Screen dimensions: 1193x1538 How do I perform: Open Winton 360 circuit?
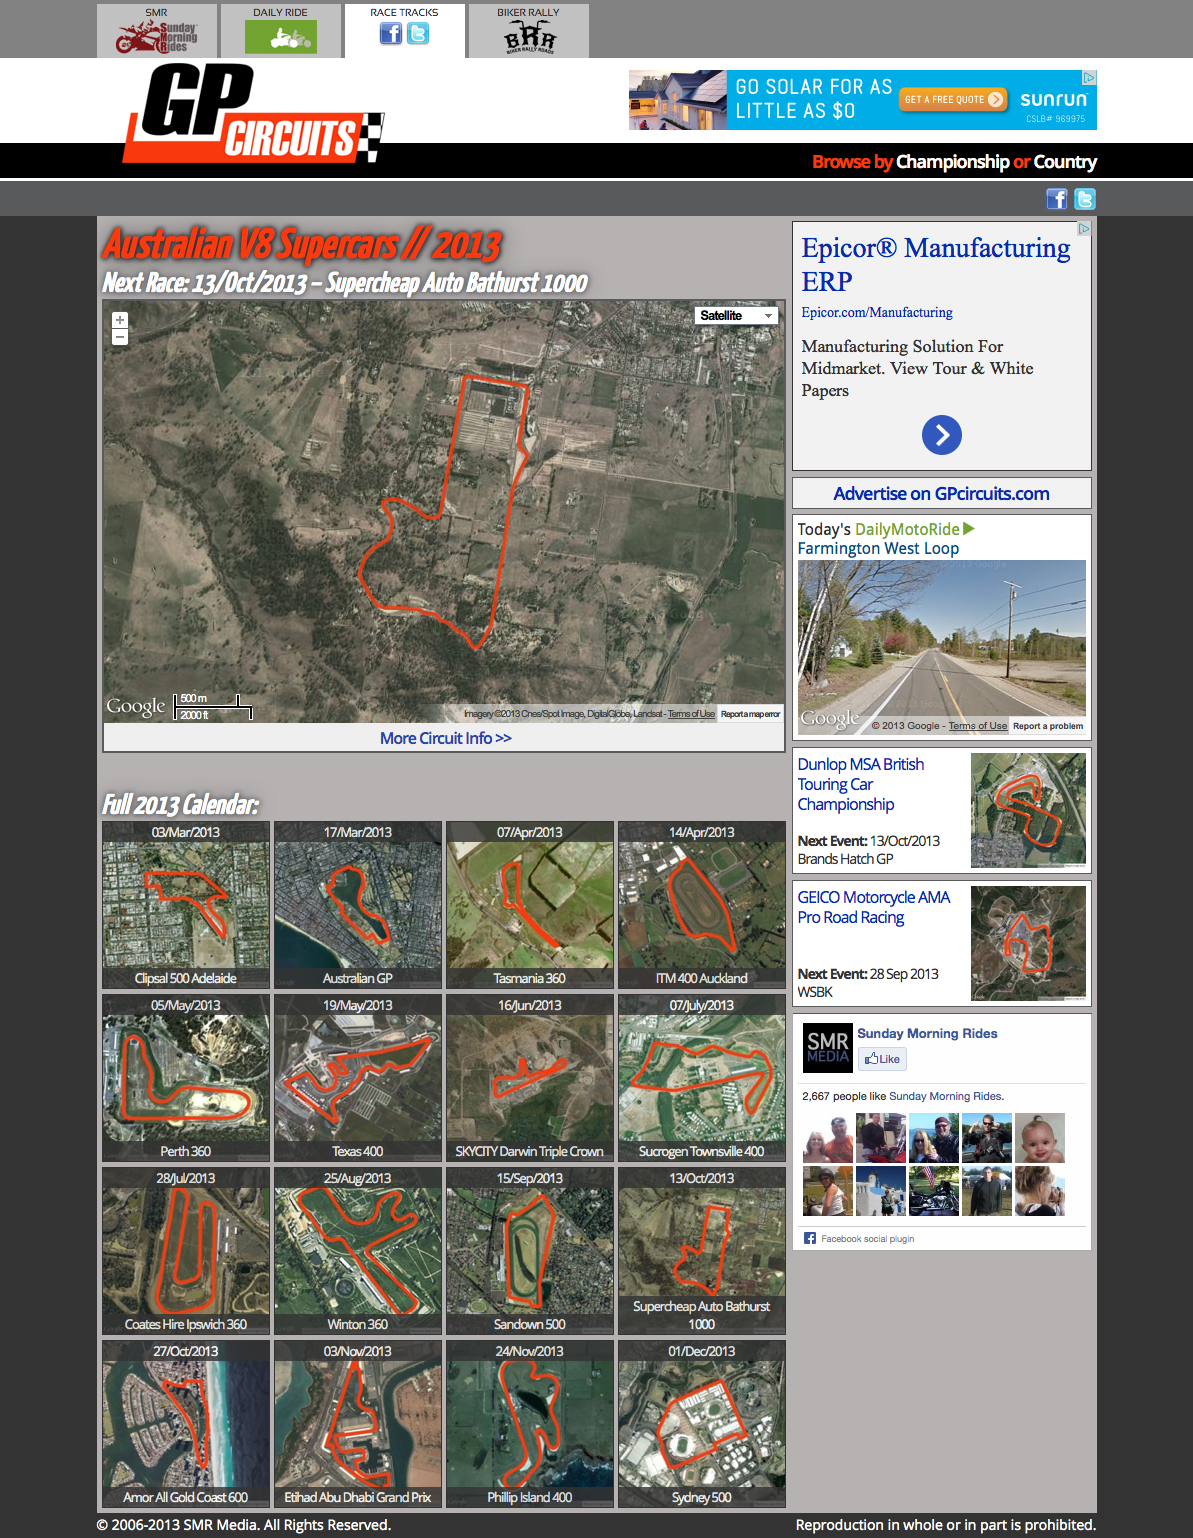(358, 1251)
